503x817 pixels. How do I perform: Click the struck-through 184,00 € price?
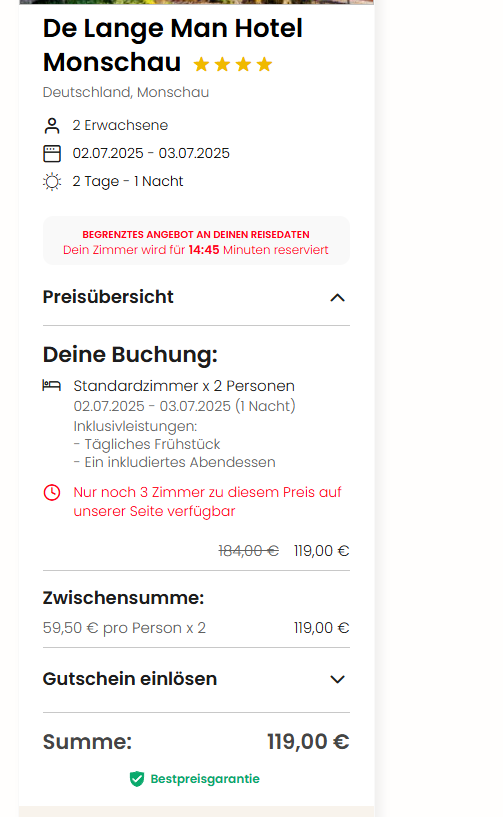[249, 551]
